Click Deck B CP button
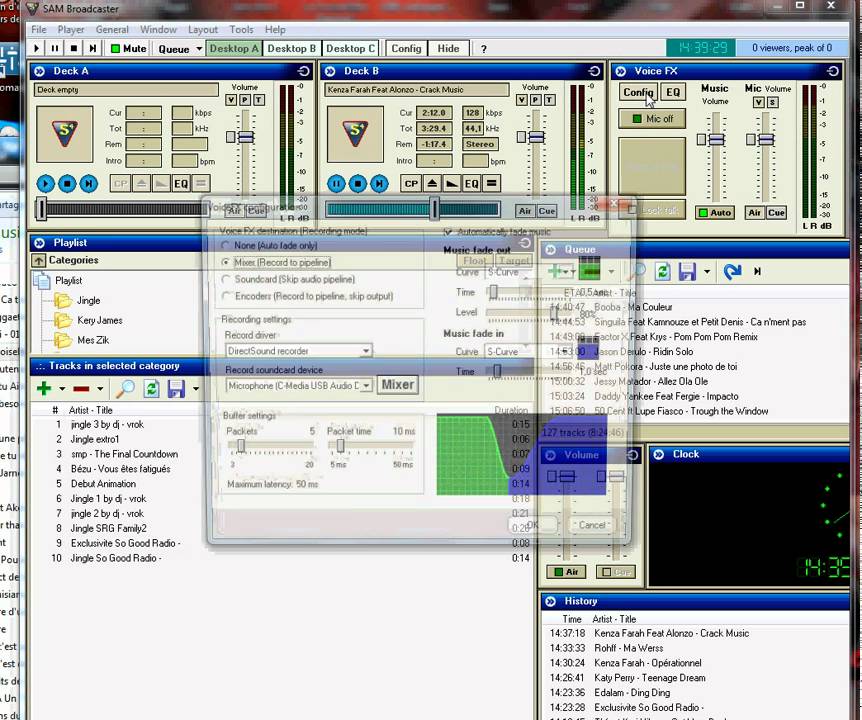Viewport: 862px width, 720px height. (411, 184)
